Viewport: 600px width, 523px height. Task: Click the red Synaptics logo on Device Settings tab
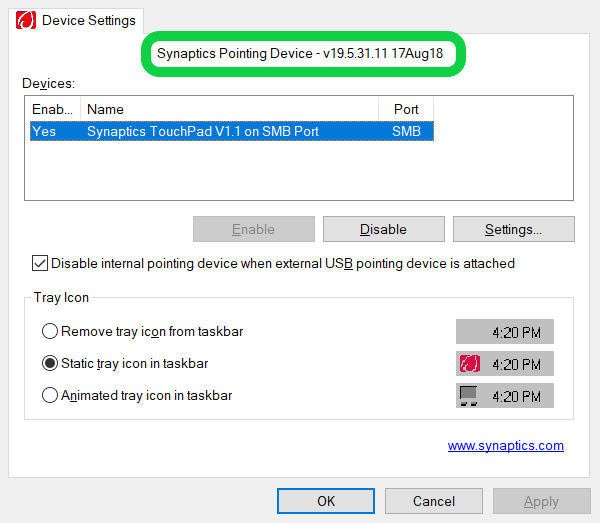point(26,20)
